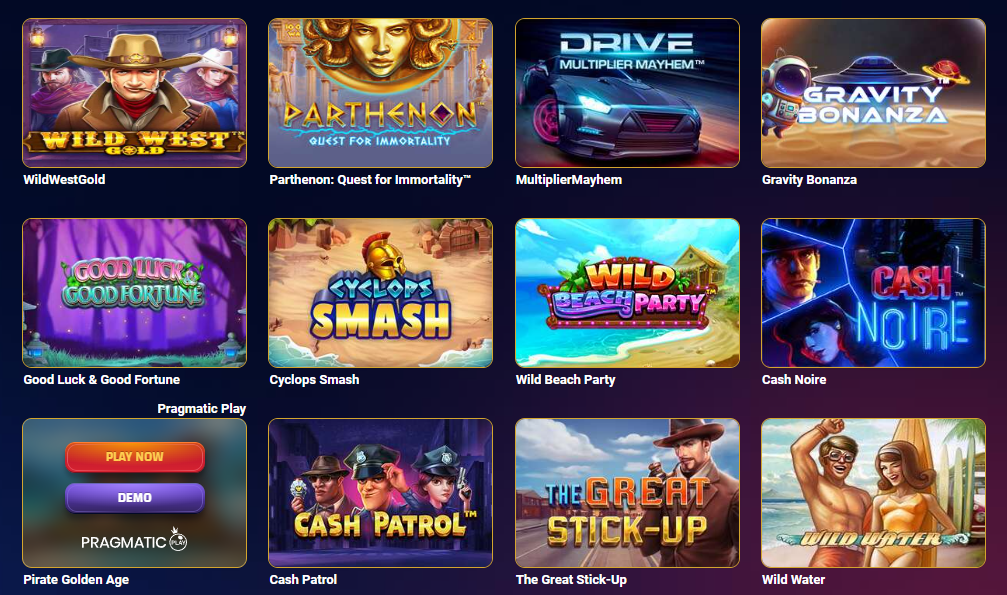Launch the Wild Water game thumbnail

873,493
